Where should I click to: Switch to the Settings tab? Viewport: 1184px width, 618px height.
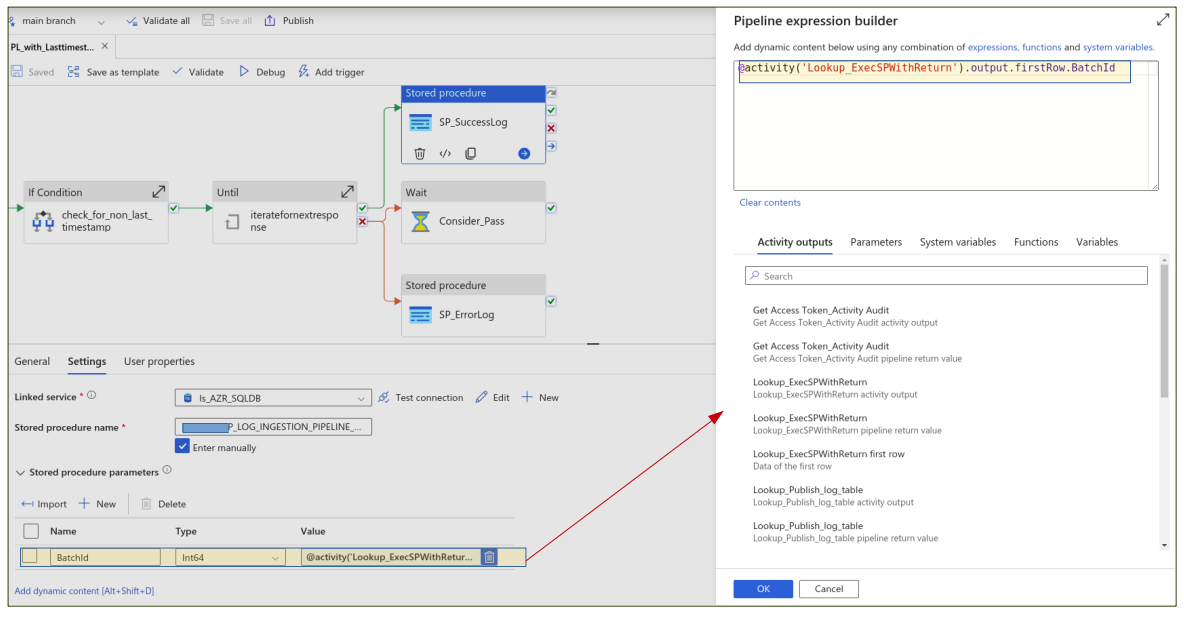[87, 361]
